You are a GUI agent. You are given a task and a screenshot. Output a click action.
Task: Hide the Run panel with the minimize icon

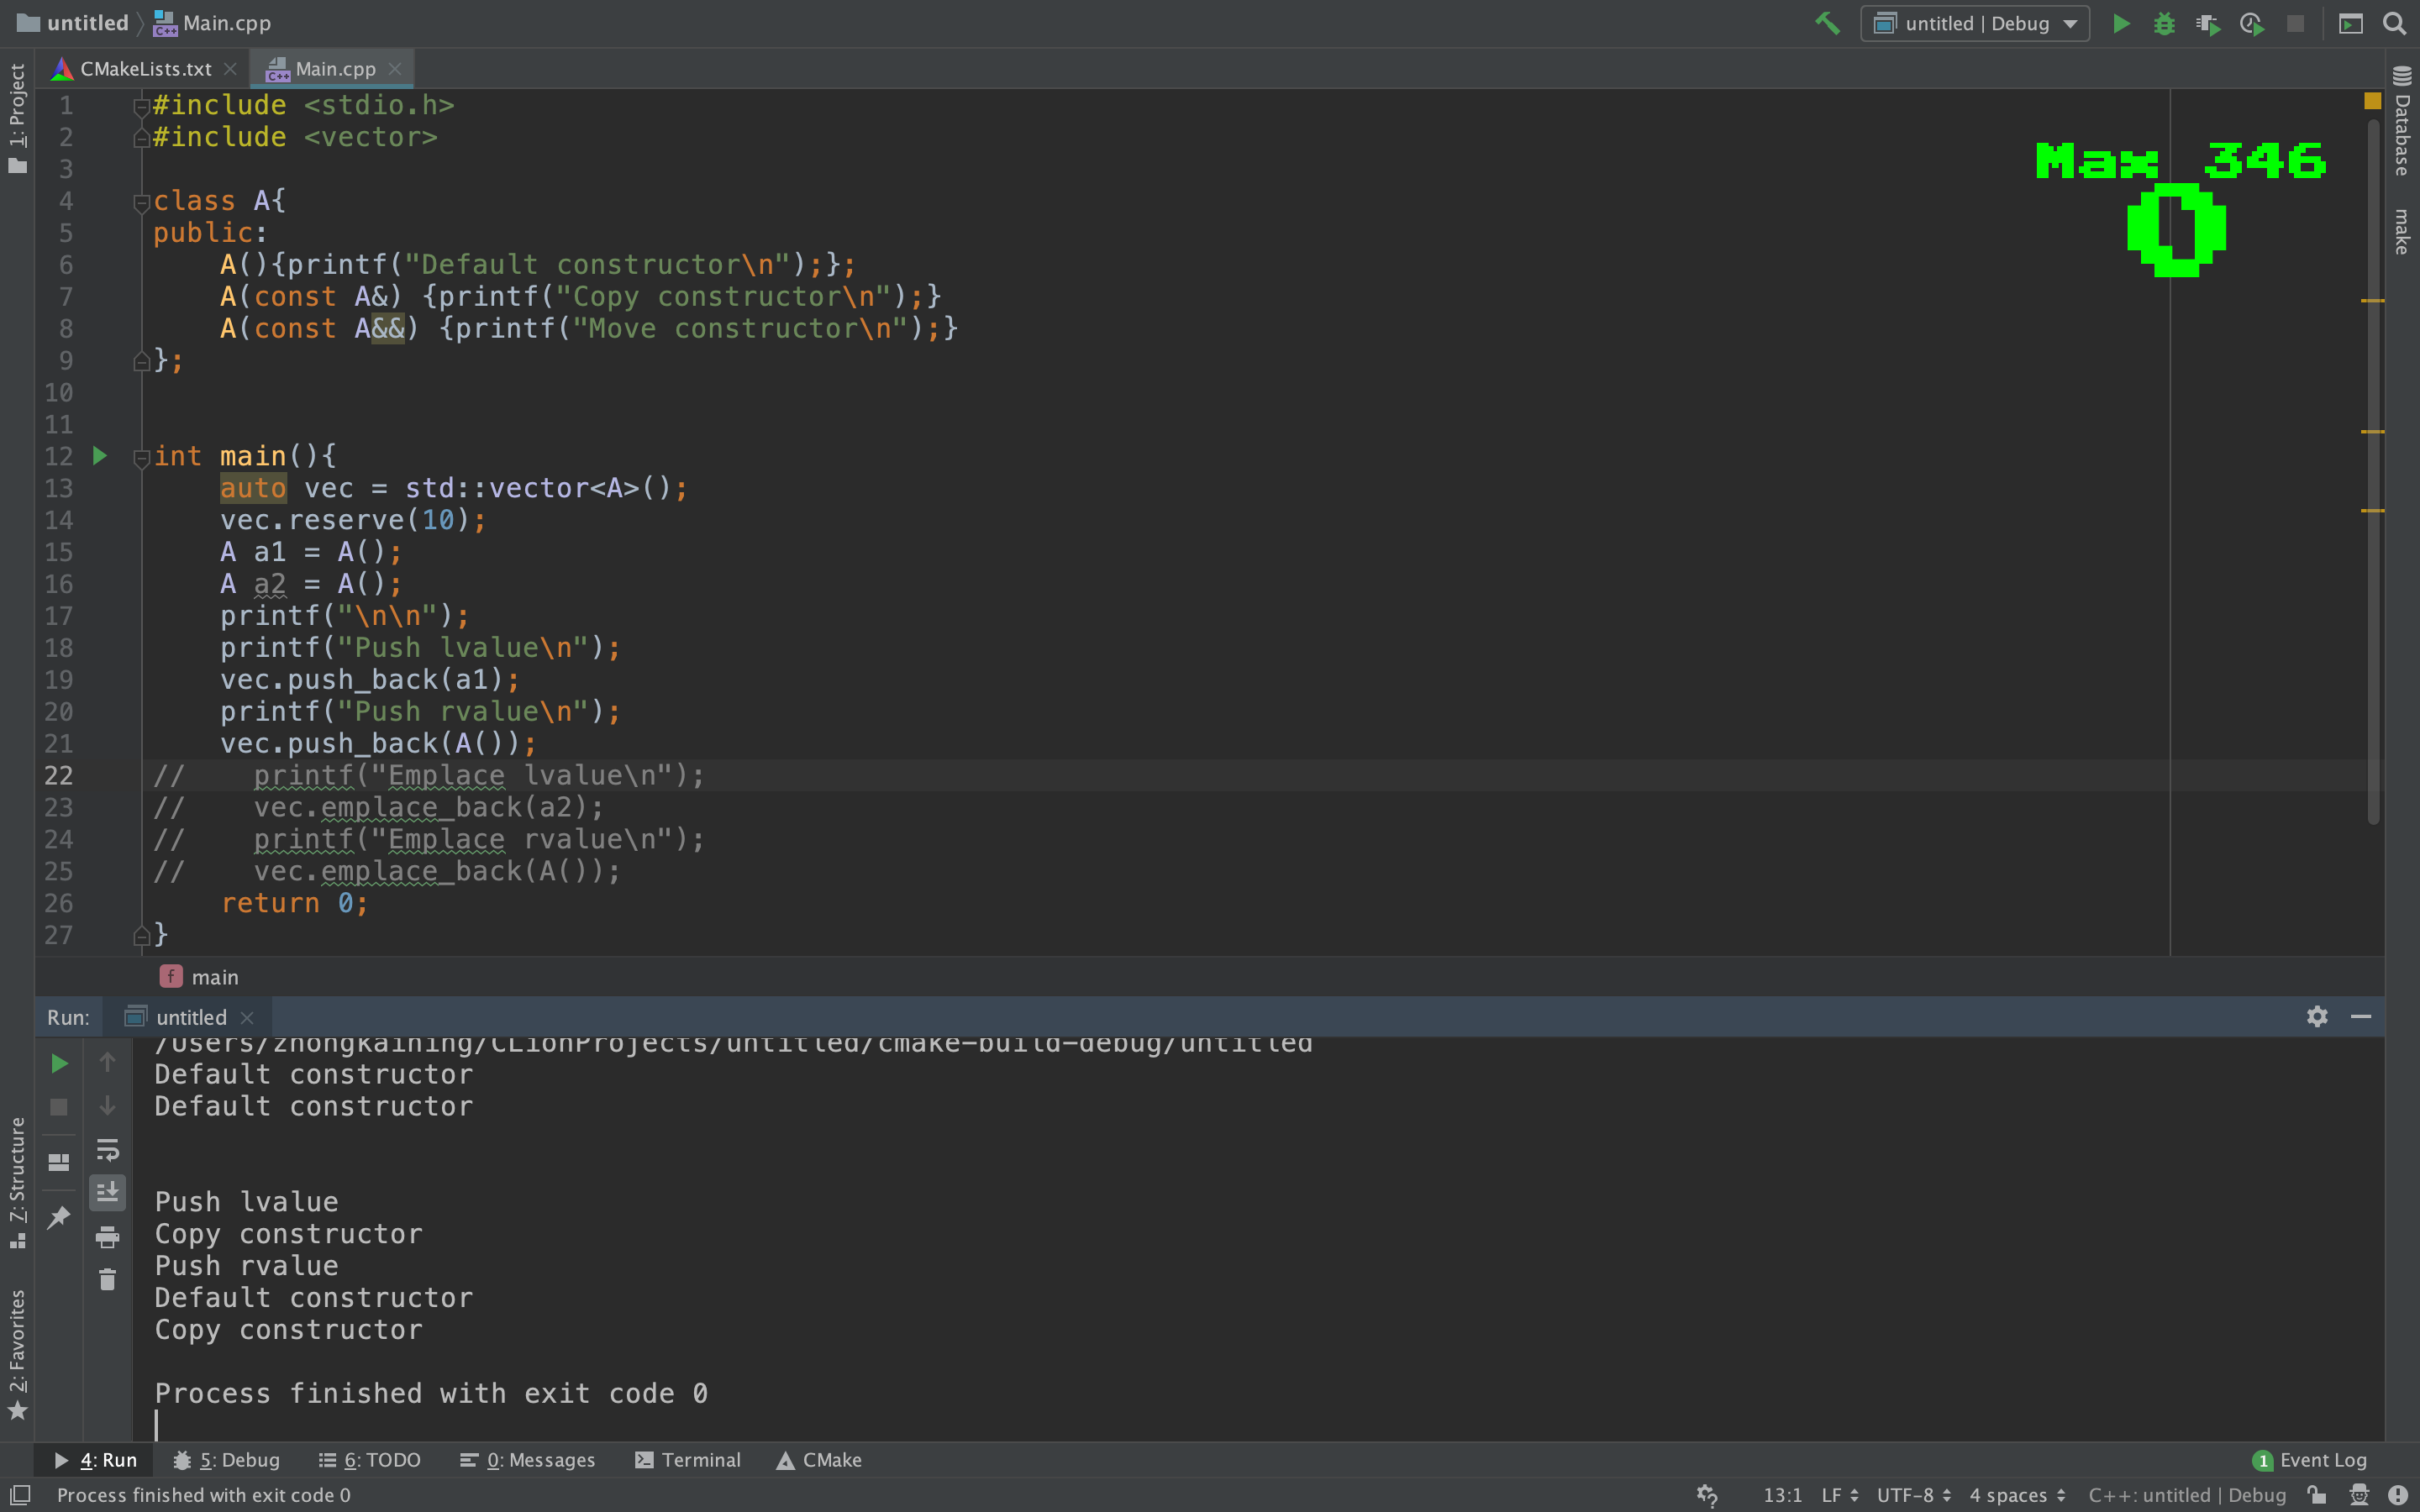point(2361,1016)
